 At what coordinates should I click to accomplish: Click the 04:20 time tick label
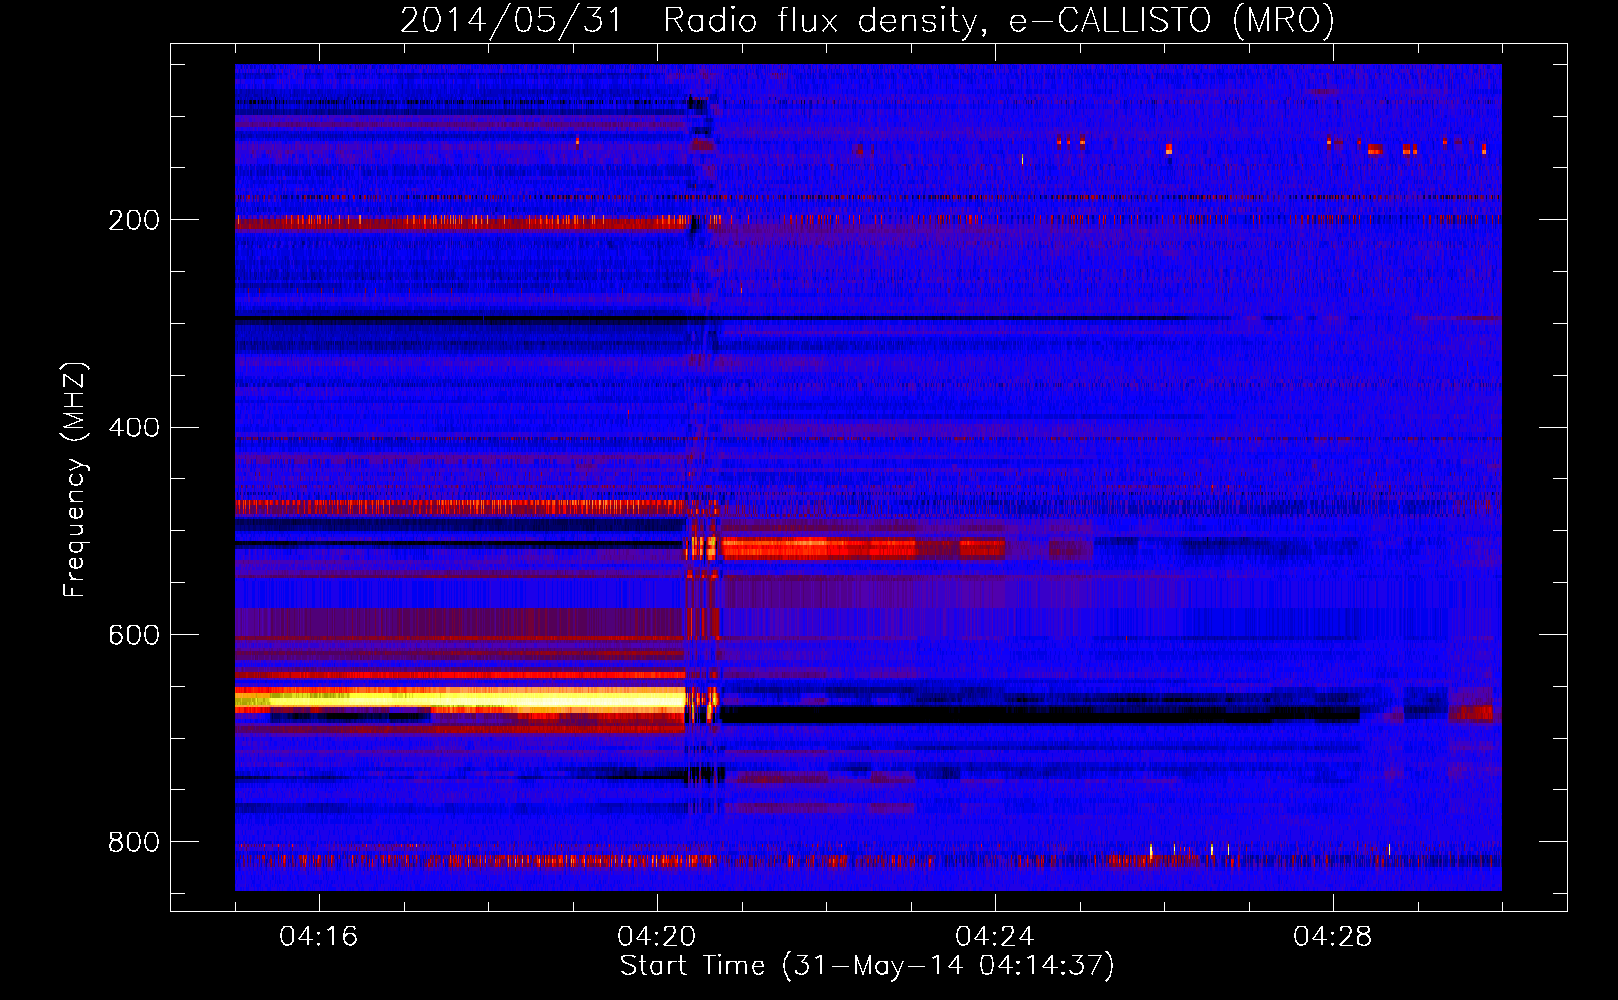pos(657,937)
